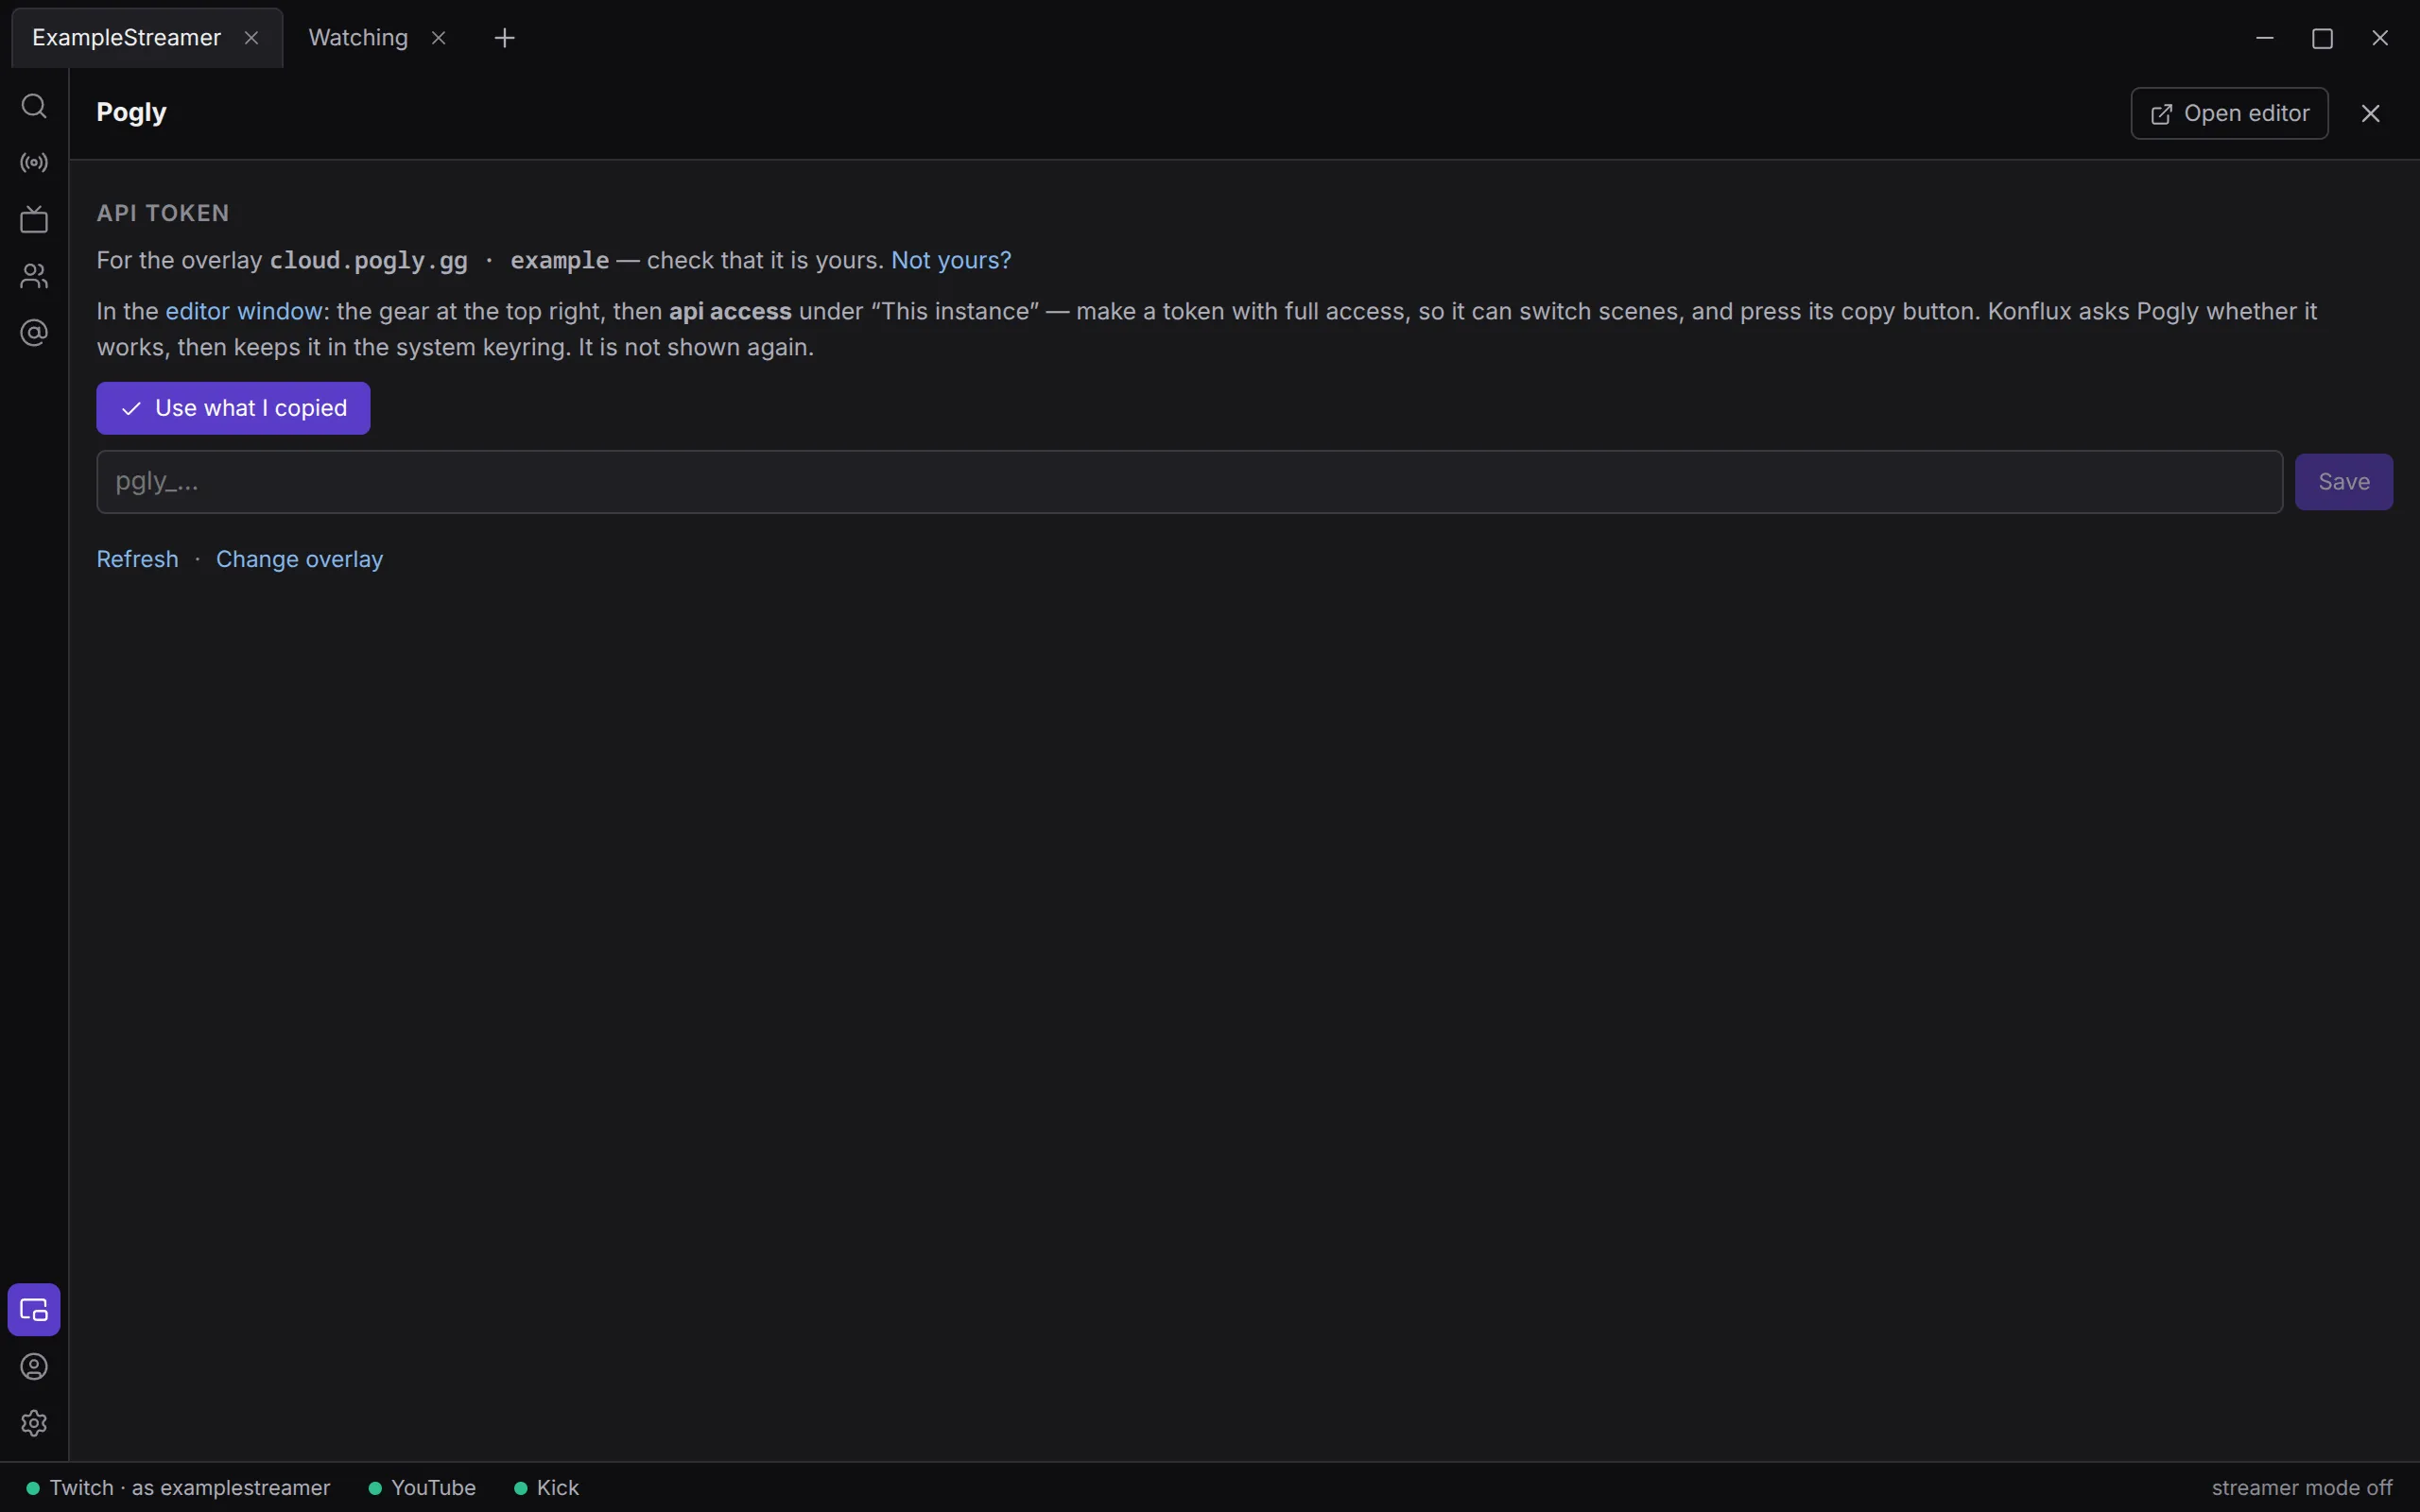Viewport: 2420px width, 1512px height.
Task: Open the account profile icon in sidebar
Action: click(x=34, y=1367)
